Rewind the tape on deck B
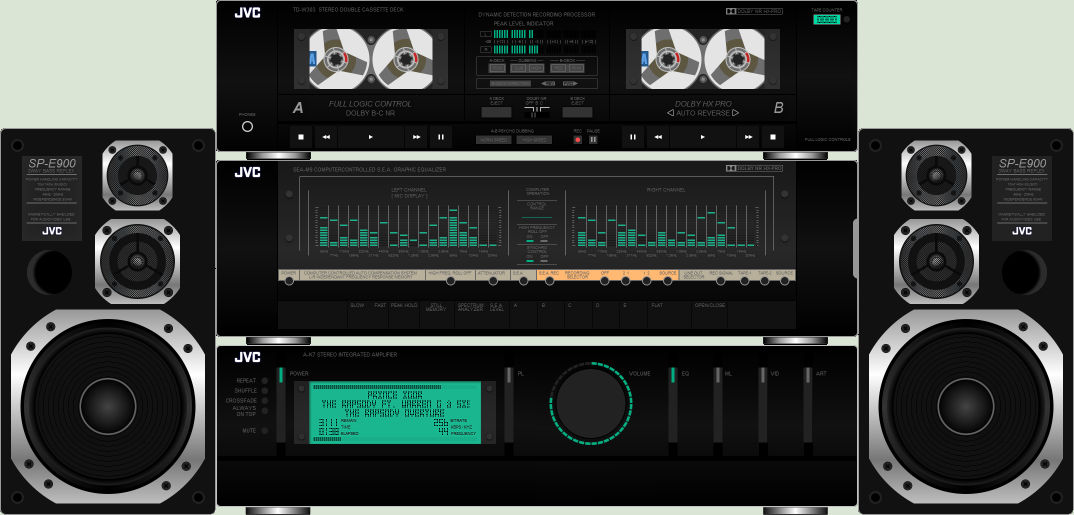This screenshot has width=1074, height=515. (658, 137)
